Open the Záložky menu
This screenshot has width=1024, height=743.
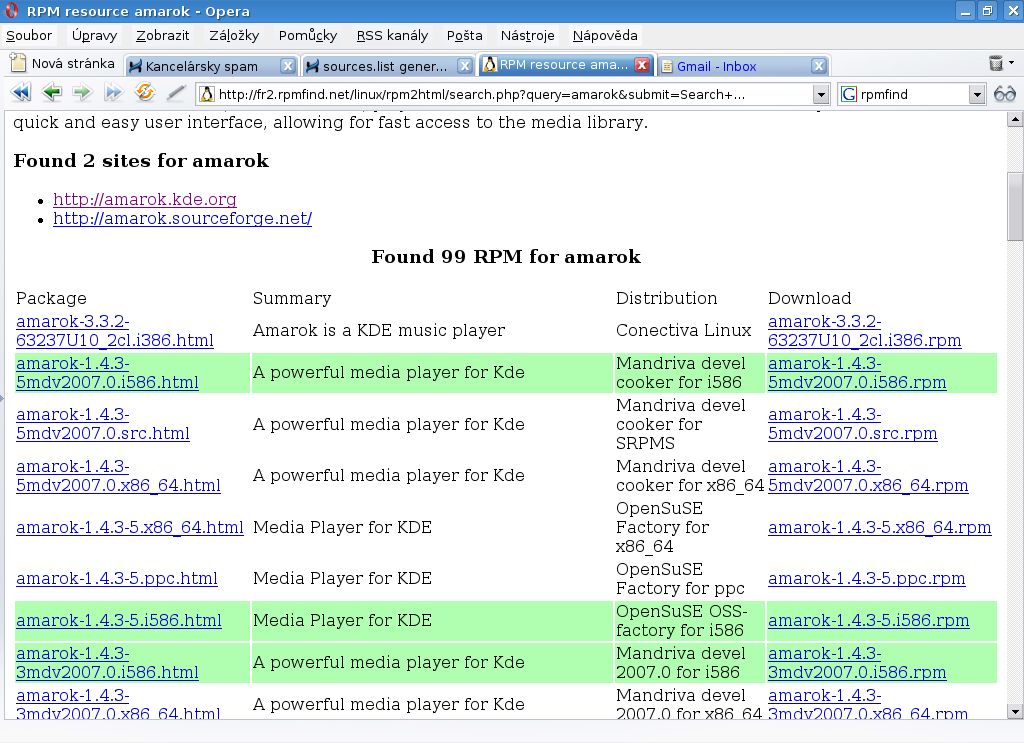point(234,35)
